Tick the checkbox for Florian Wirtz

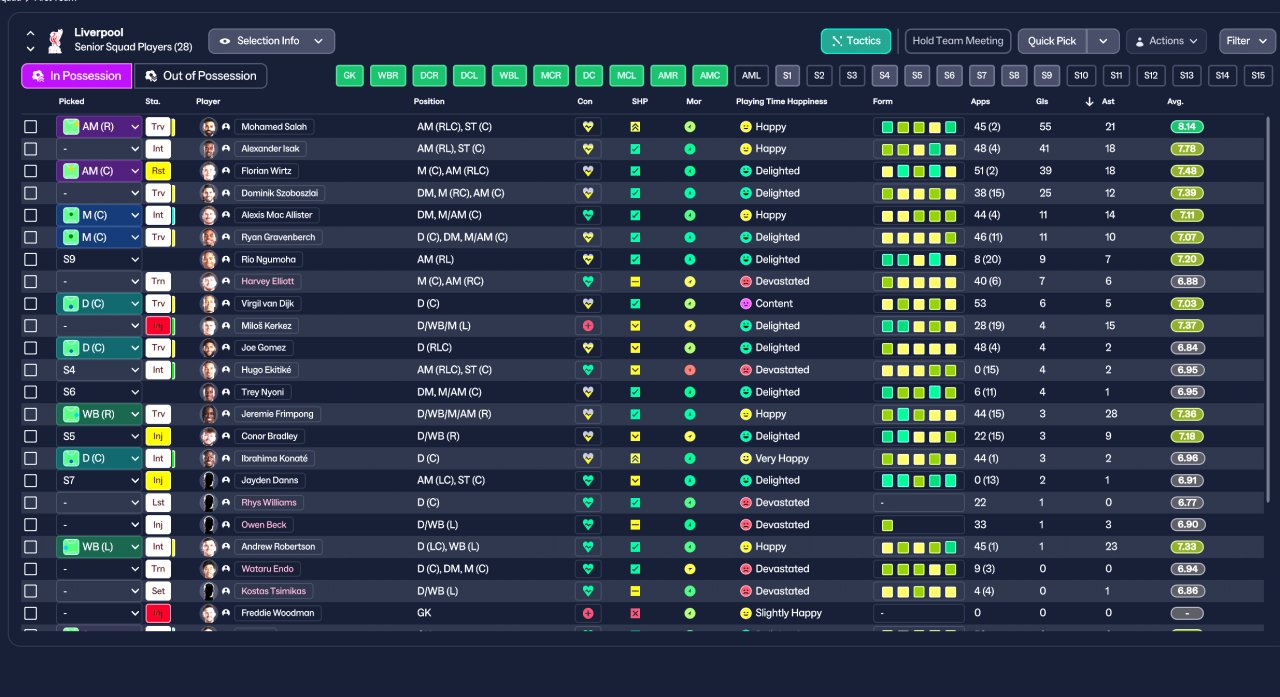coord(31,171)
